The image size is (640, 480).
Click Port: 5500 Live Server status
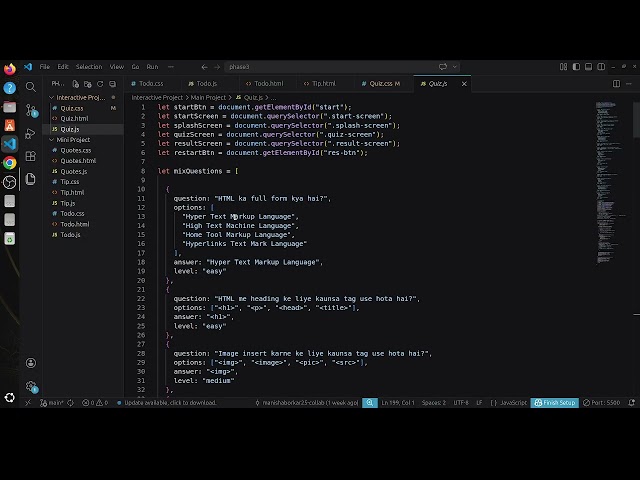pos(602,402)
